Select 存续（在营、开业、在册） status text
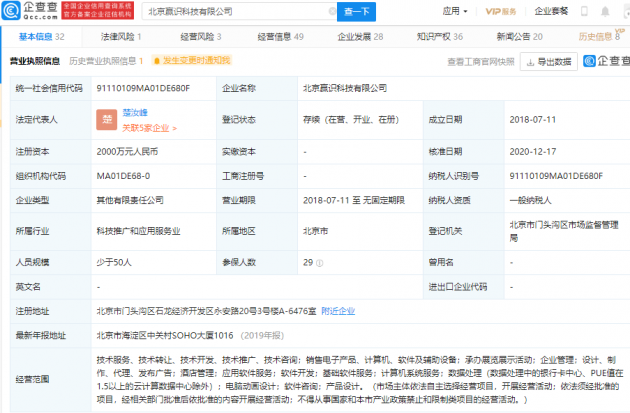The width and height of the screenshot is (630, 413). [x=351, y=120]
